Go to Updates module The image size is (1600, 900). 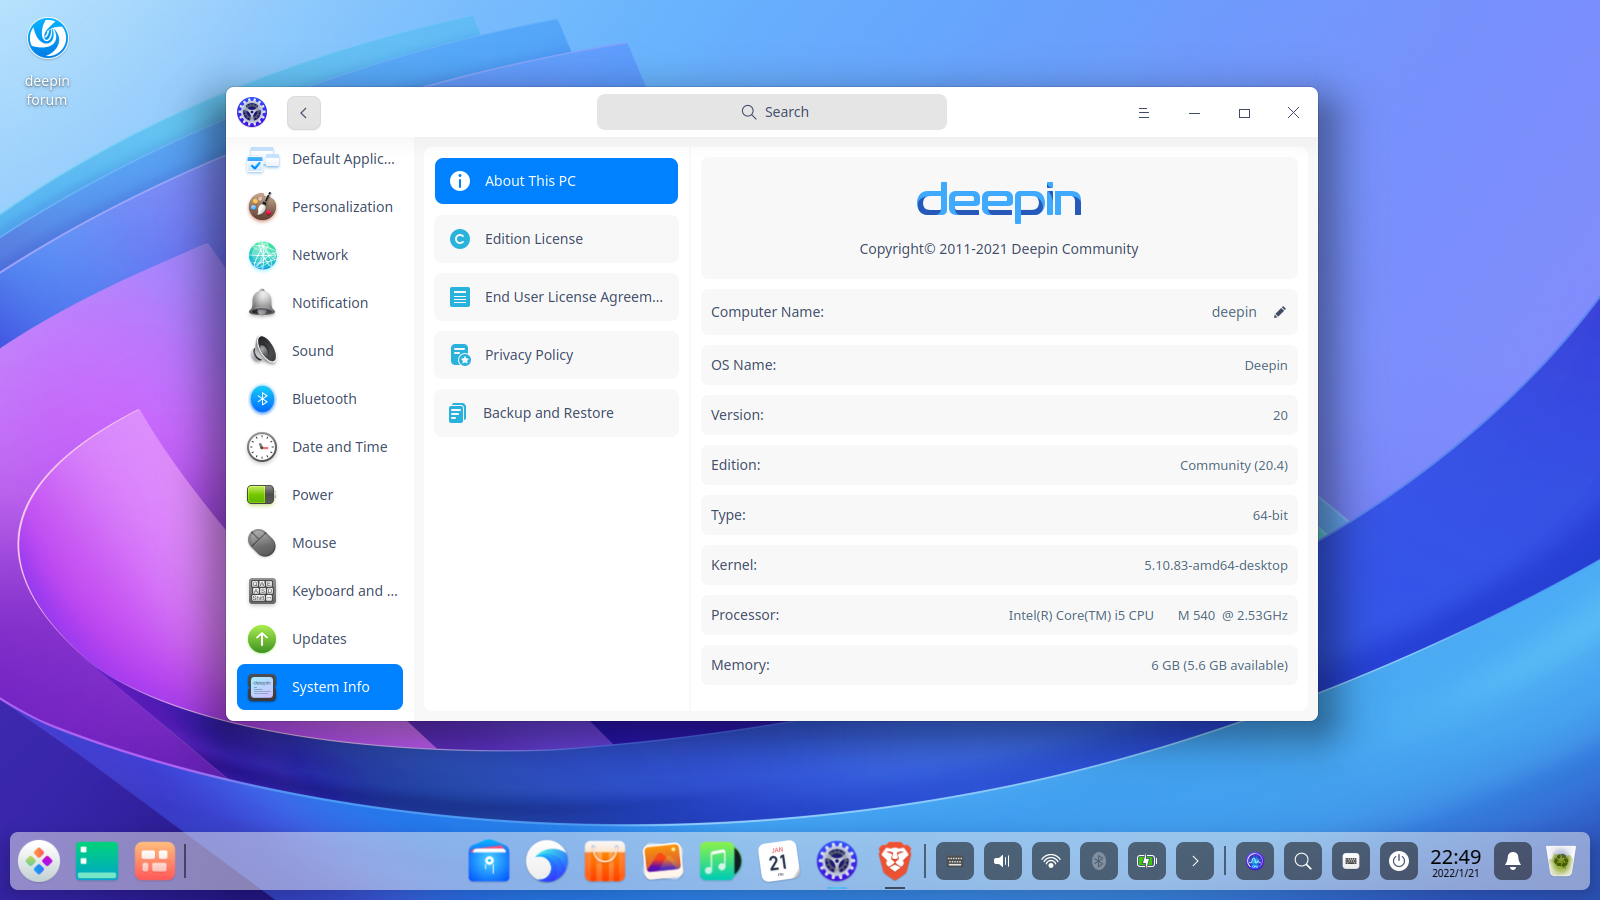(320, 639)
